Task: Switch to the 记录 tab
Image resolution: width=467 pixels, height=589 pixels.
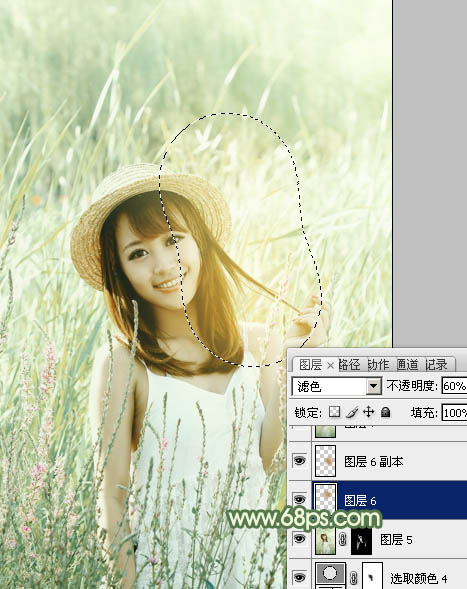Action: 437,365
